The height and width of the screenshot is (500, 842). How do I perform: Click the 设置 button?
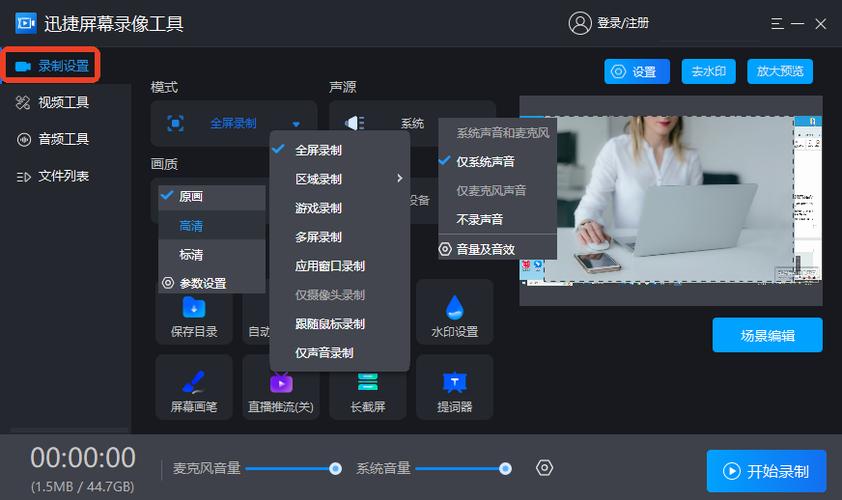(x=637, y=71)
